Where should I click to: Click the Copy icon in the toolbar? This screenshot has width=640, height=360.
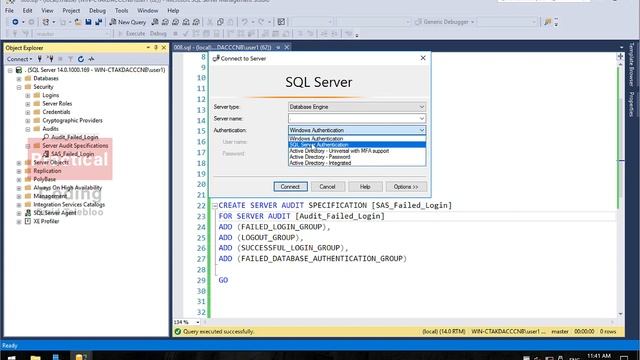[220, 22]
